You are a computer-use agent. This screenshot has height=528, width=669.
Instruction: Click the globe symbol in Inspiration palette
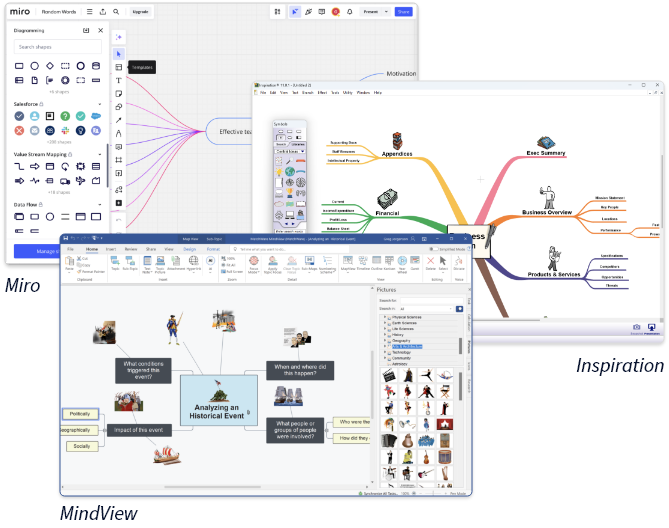pyautogui.click(x=290, y=171)
